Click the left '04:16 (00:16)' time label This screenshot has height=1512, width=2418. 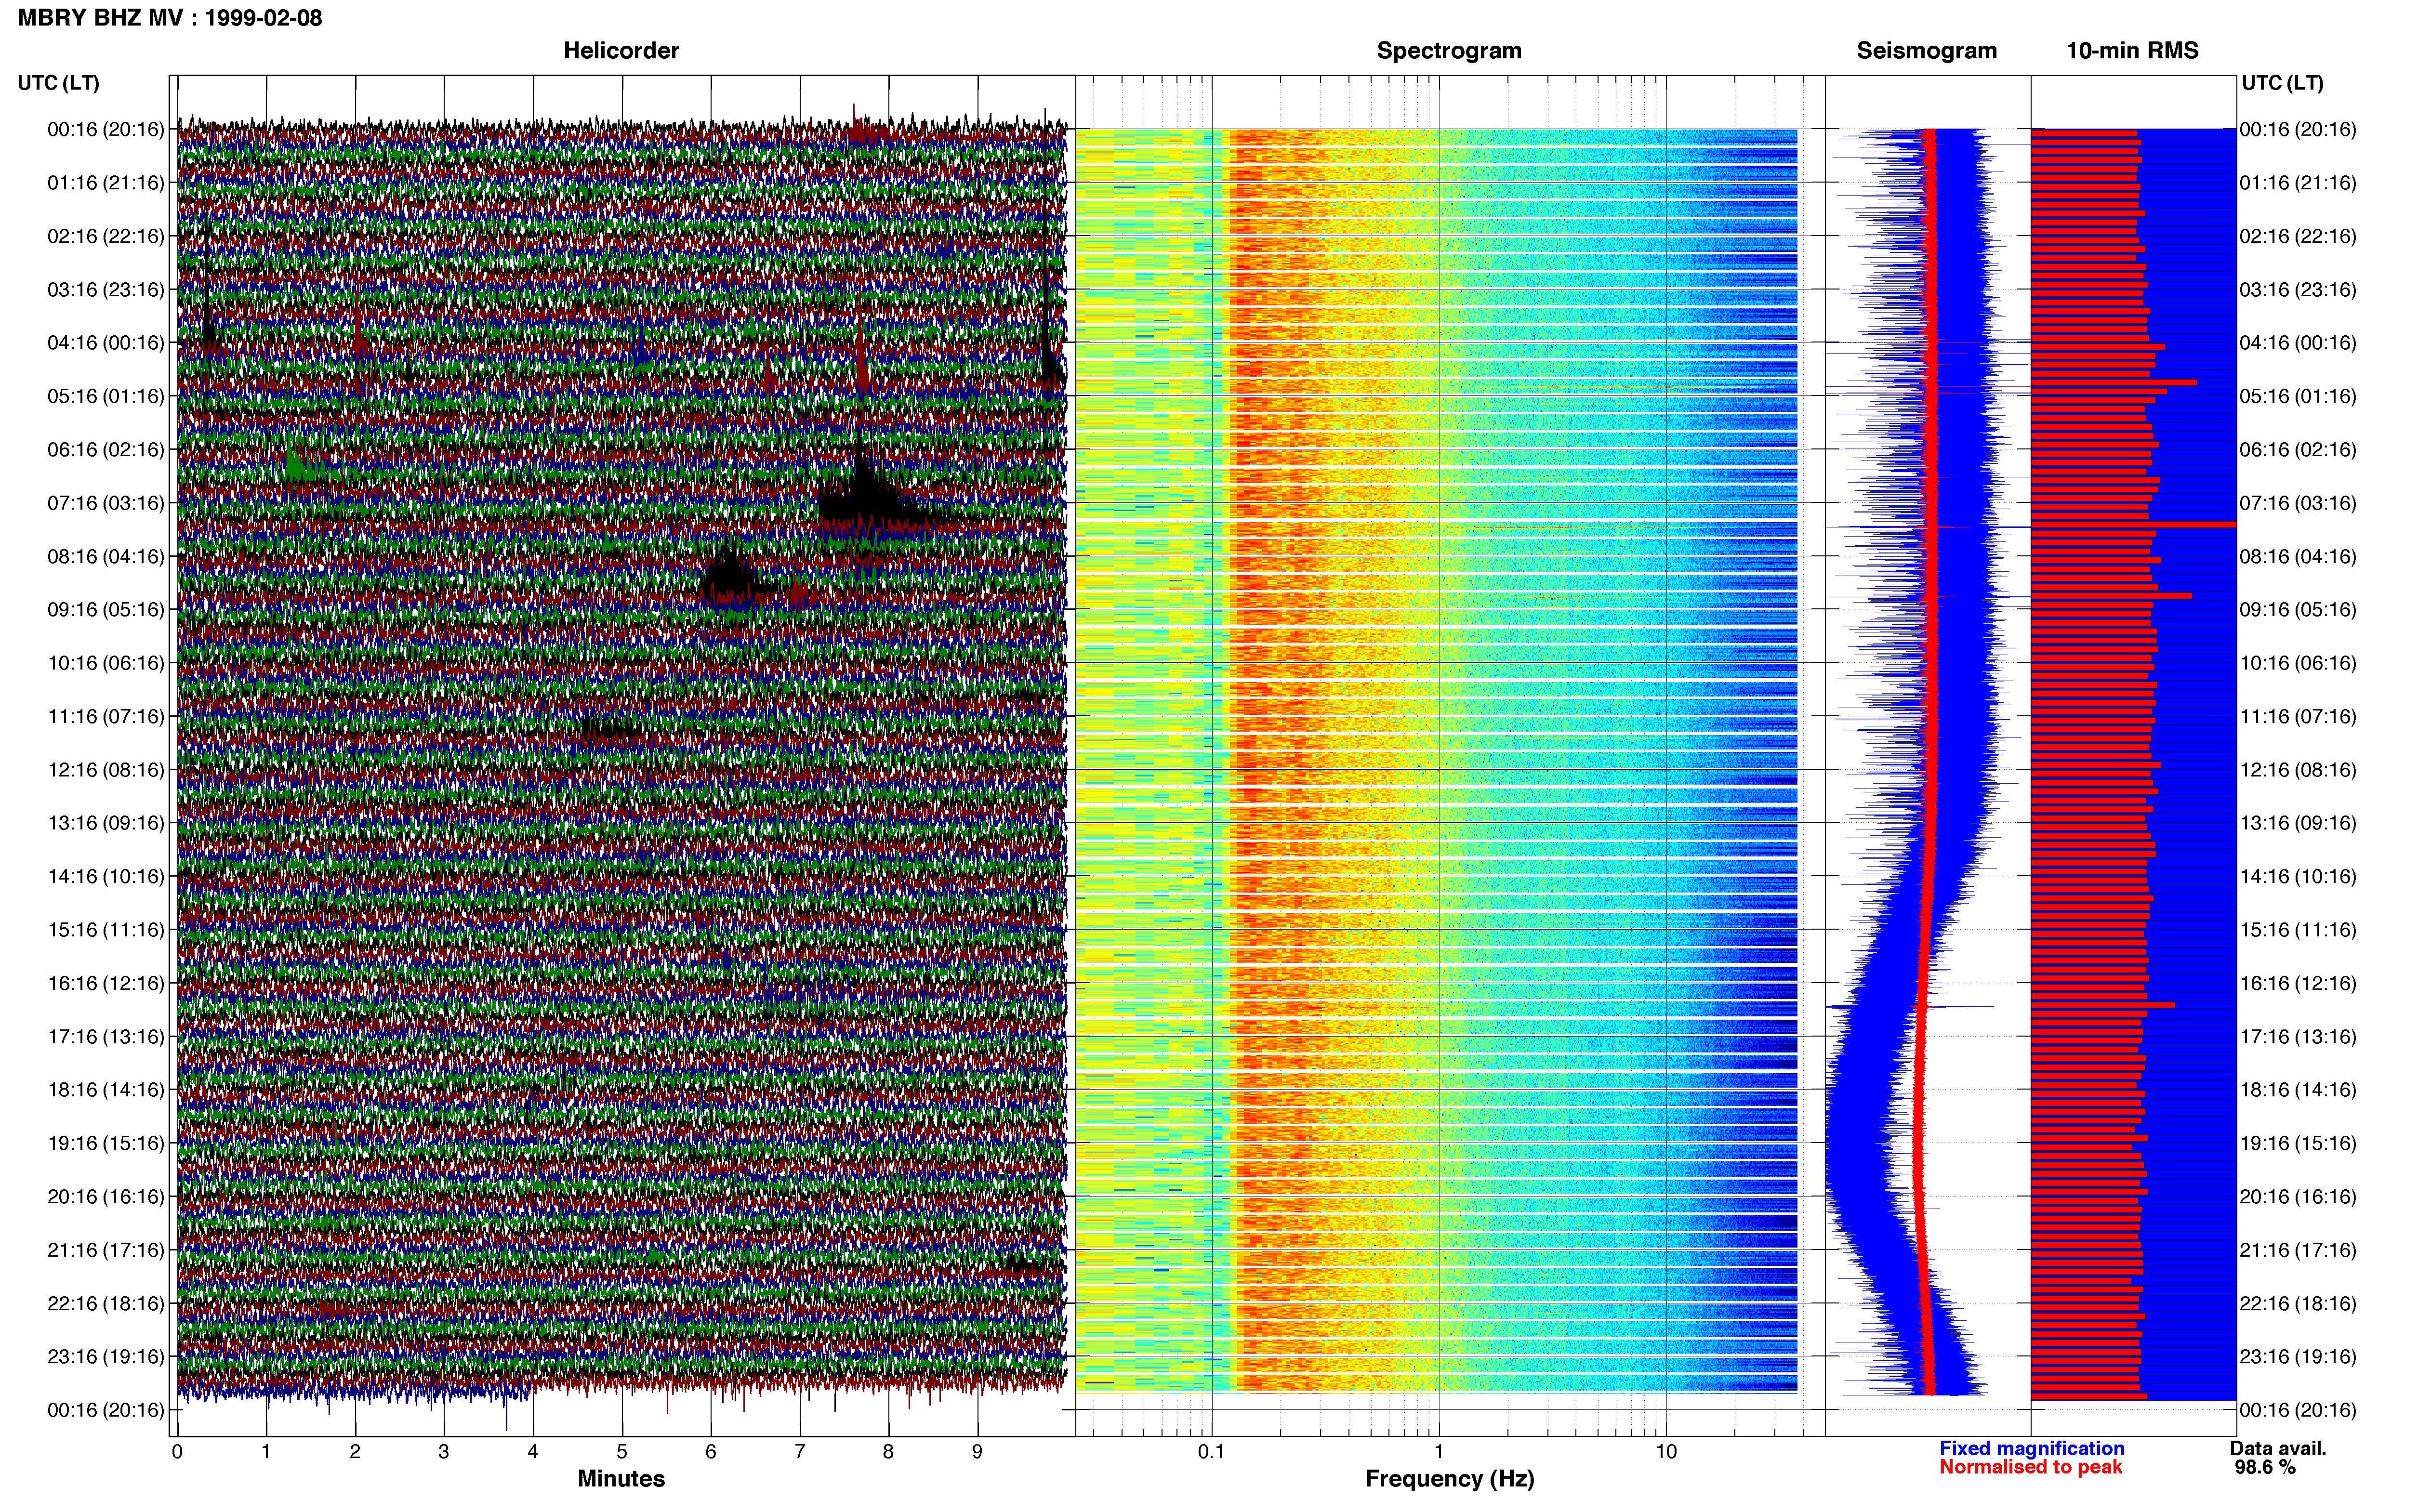(106, 343)
